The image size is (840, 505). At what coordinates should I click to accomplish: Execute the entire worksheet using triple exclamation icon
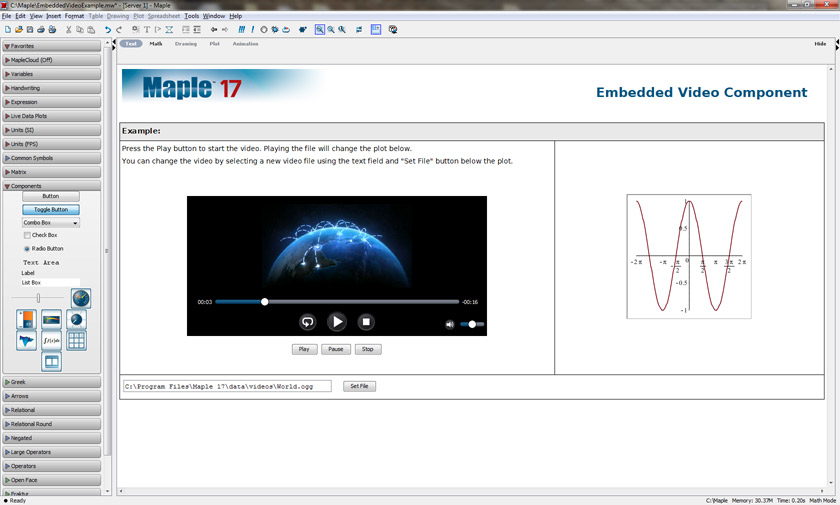(x=242, y=29)
